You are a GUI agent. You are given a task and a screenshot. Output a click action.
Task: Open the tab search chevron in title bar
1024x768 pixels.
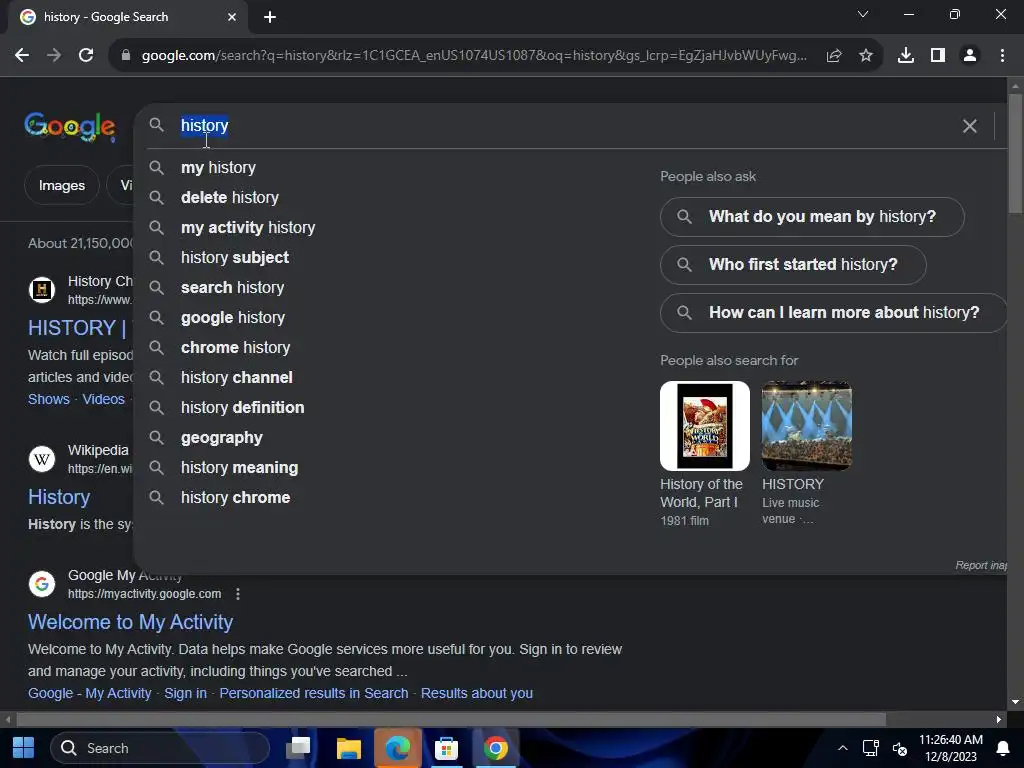coord(863,14)
